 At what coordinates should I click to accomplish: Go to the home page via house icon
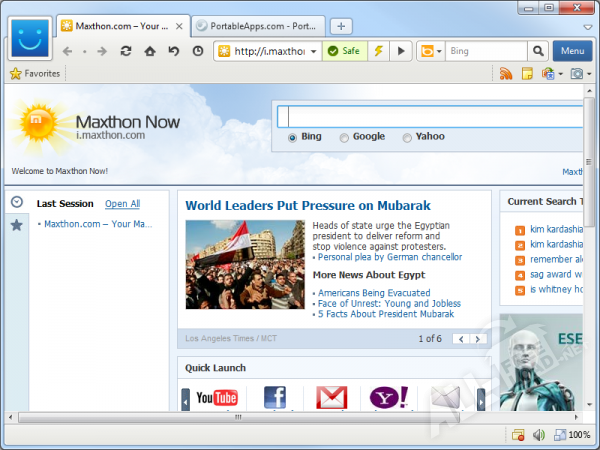pos(150,51)
